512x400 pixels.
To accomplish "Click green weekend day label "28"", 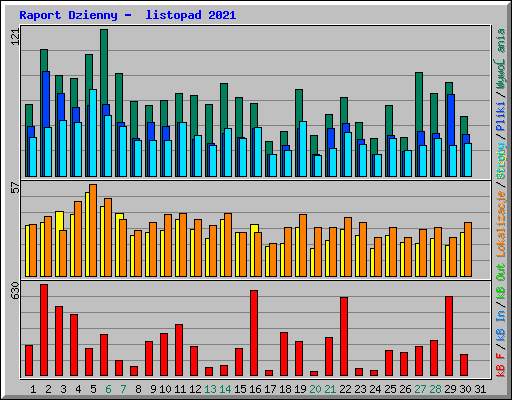I will click(435, 389).
